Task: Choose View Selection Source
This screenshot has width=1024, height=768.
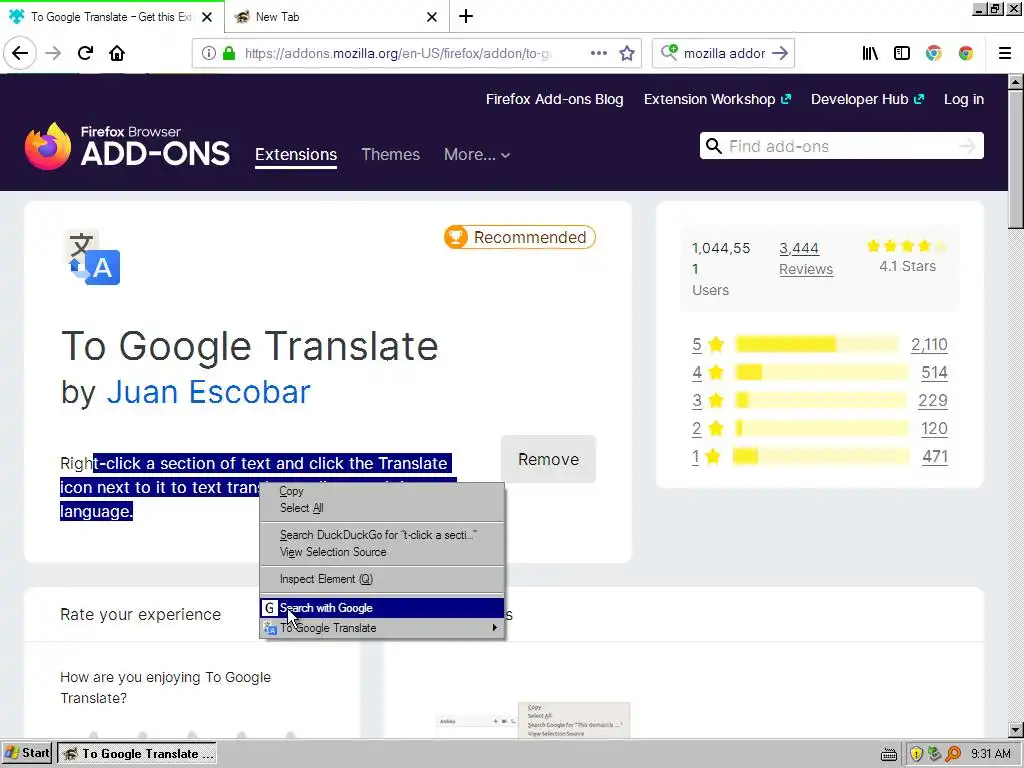Action: coord(382,552)
